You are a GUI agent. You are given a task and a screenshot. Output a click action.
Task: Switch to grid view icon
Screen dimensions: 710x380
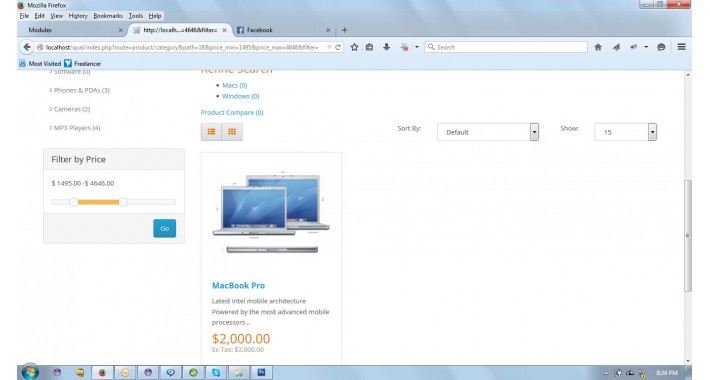tap(232, 132)
